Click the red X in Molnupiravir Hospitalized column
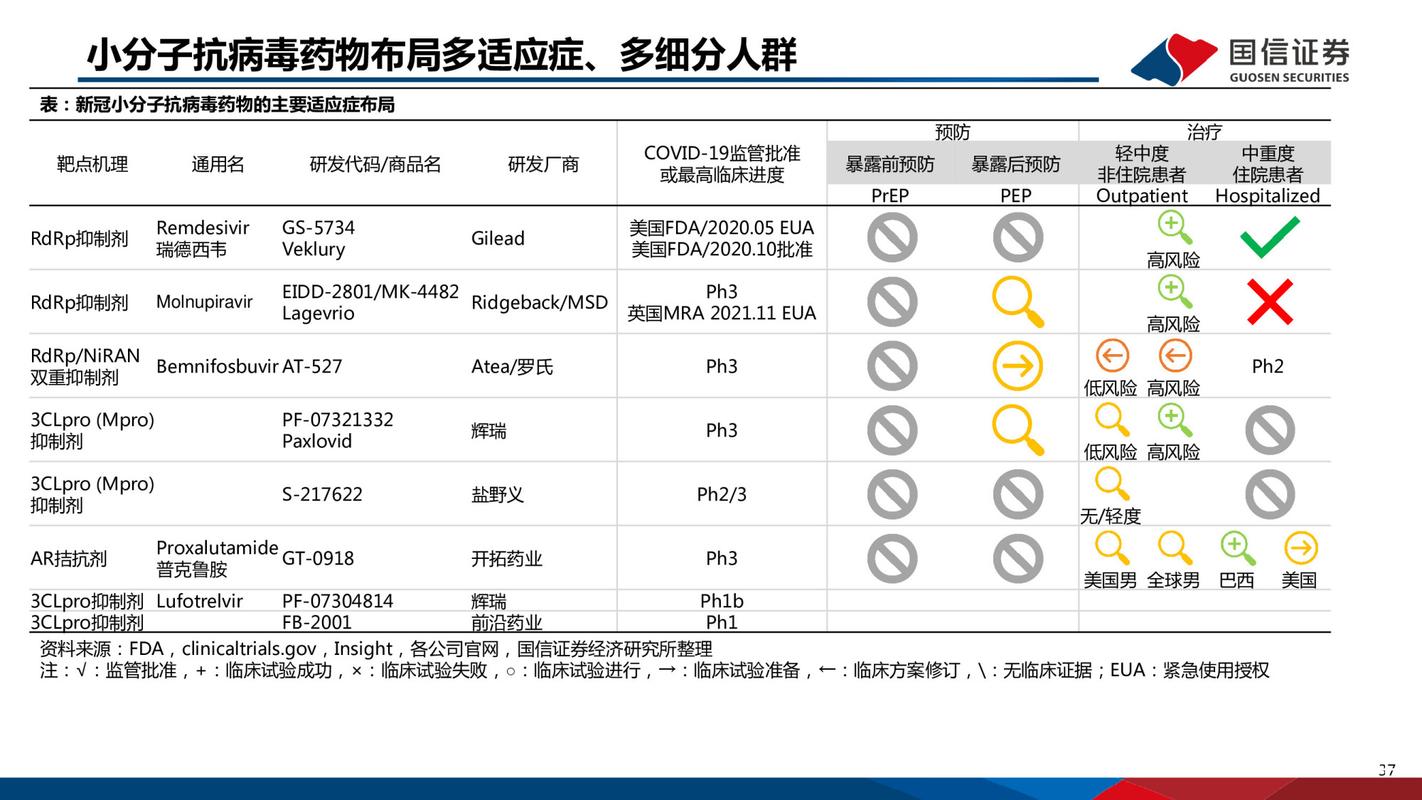The image size is (1422, 800). 1267,301
